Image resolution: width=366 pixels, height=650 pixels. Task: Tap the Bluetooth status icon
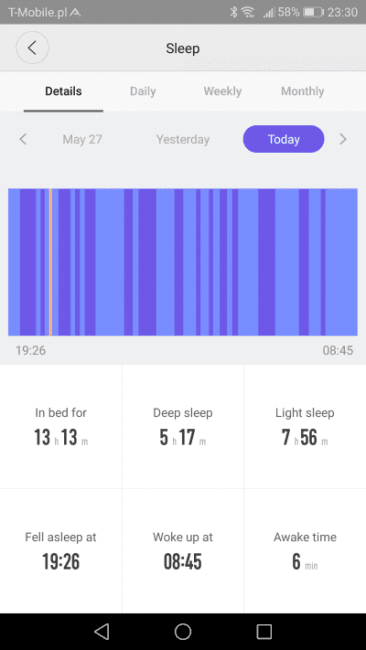[234, 12]
